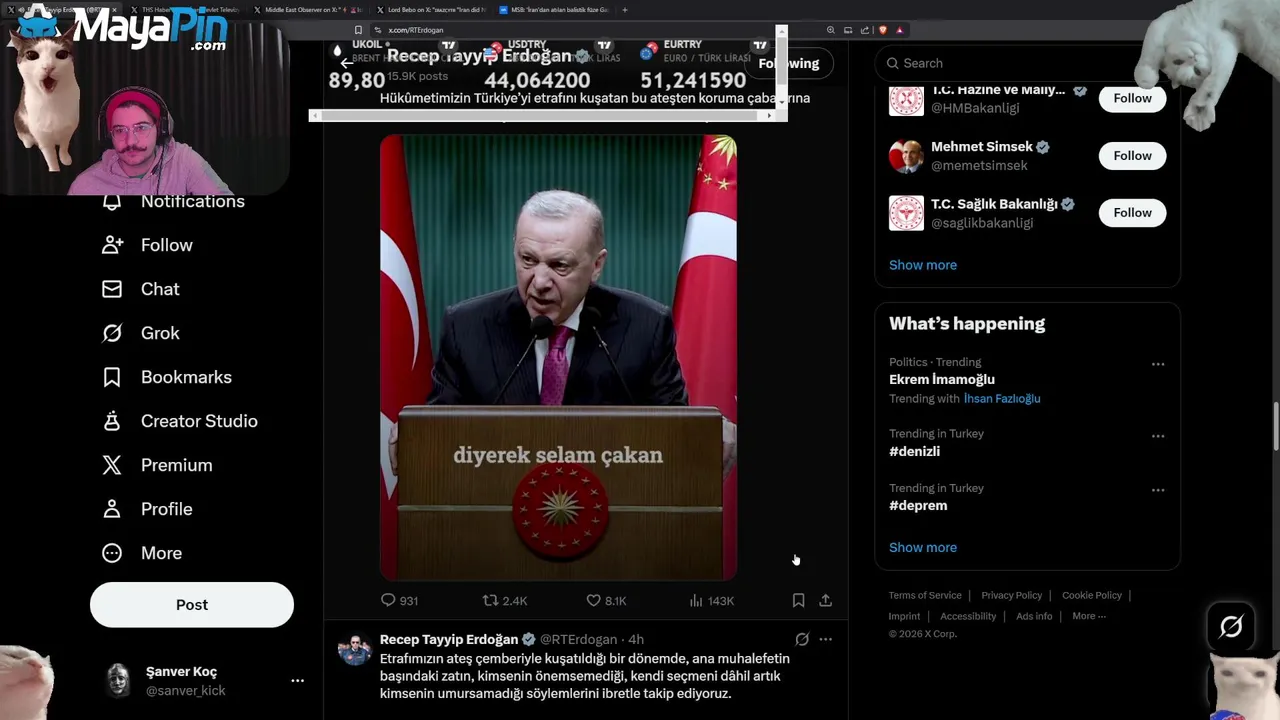This screenshot has width=1280, height=720.
Task: Open the #deprem trend
Action: 918,505
